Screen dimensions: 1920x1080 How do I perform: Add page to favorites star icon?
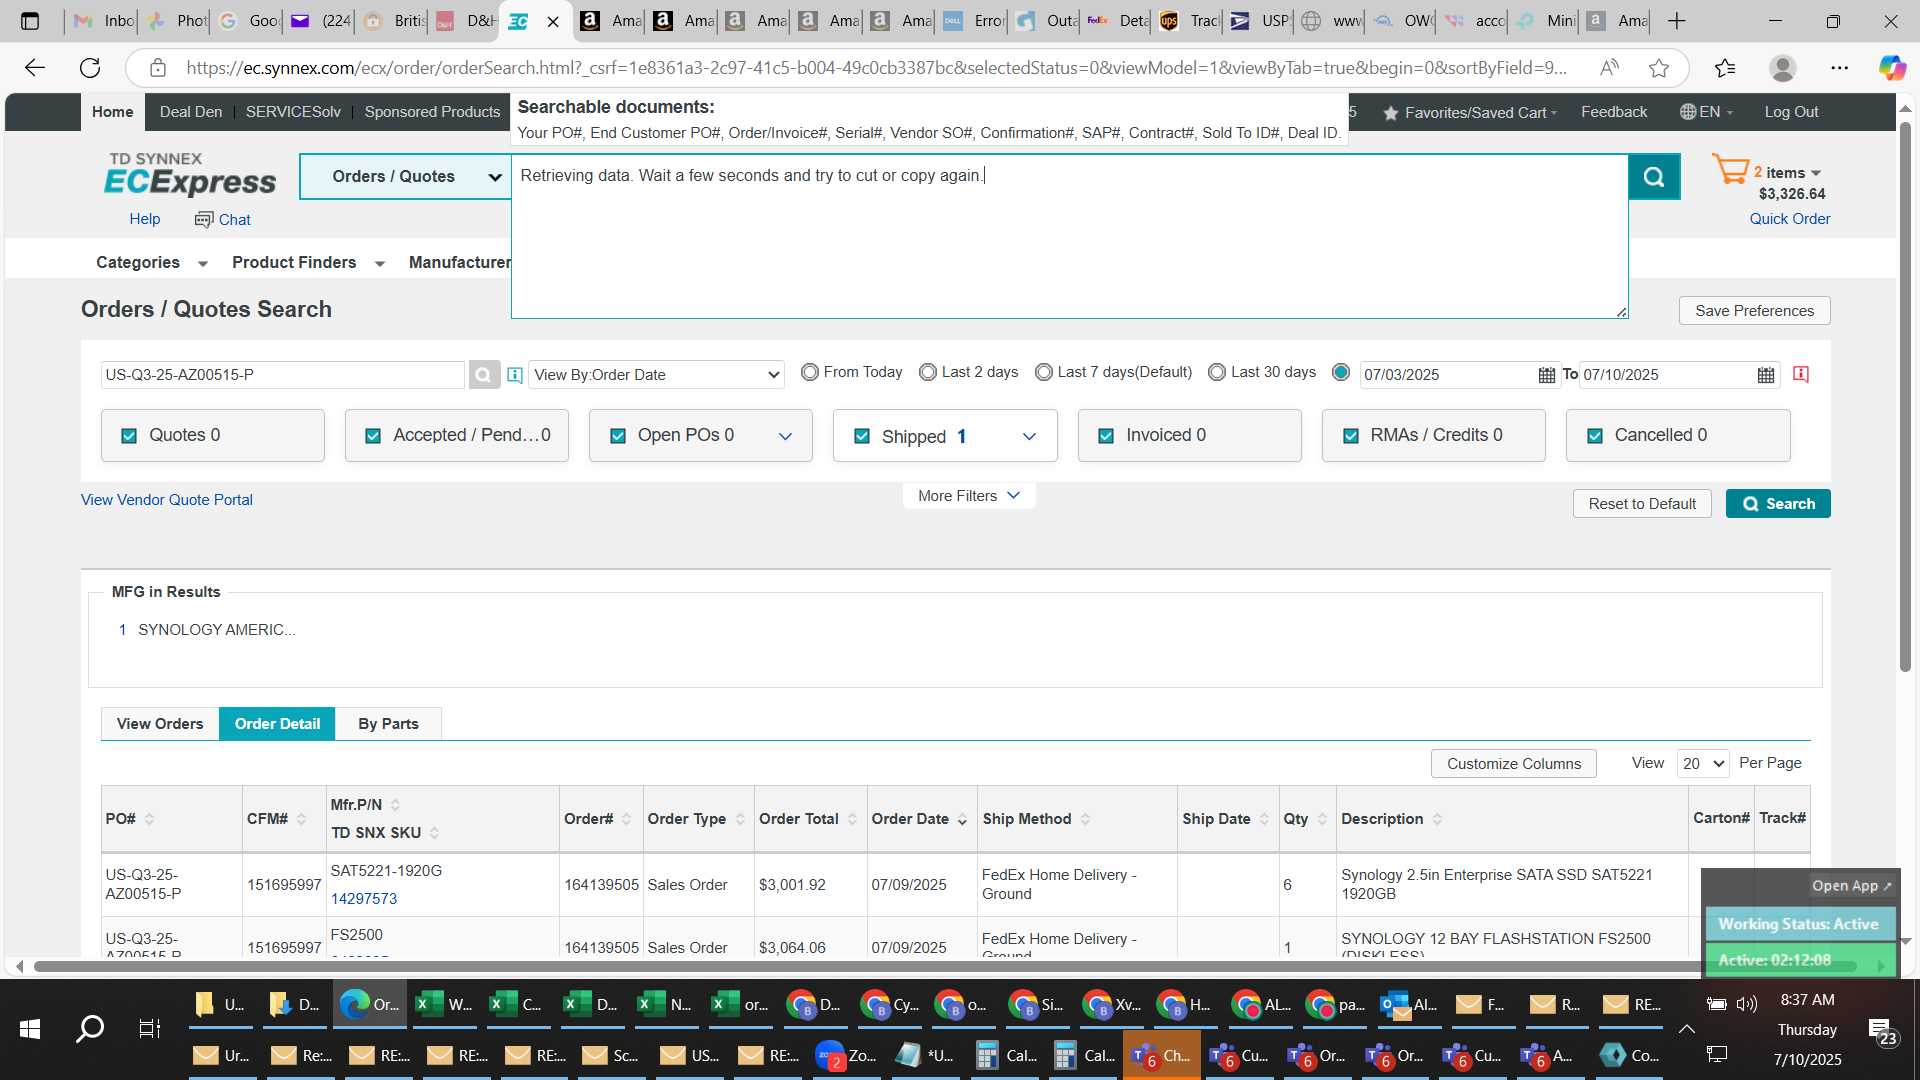point(1659,68)
